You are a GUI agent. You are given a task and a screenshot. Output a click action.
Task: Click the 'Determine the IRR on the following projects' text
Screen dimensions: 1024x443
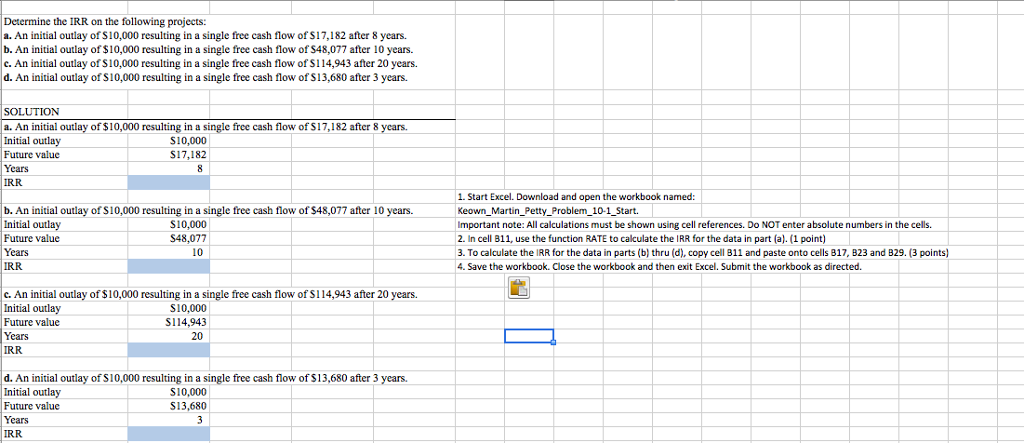[103, 22]
